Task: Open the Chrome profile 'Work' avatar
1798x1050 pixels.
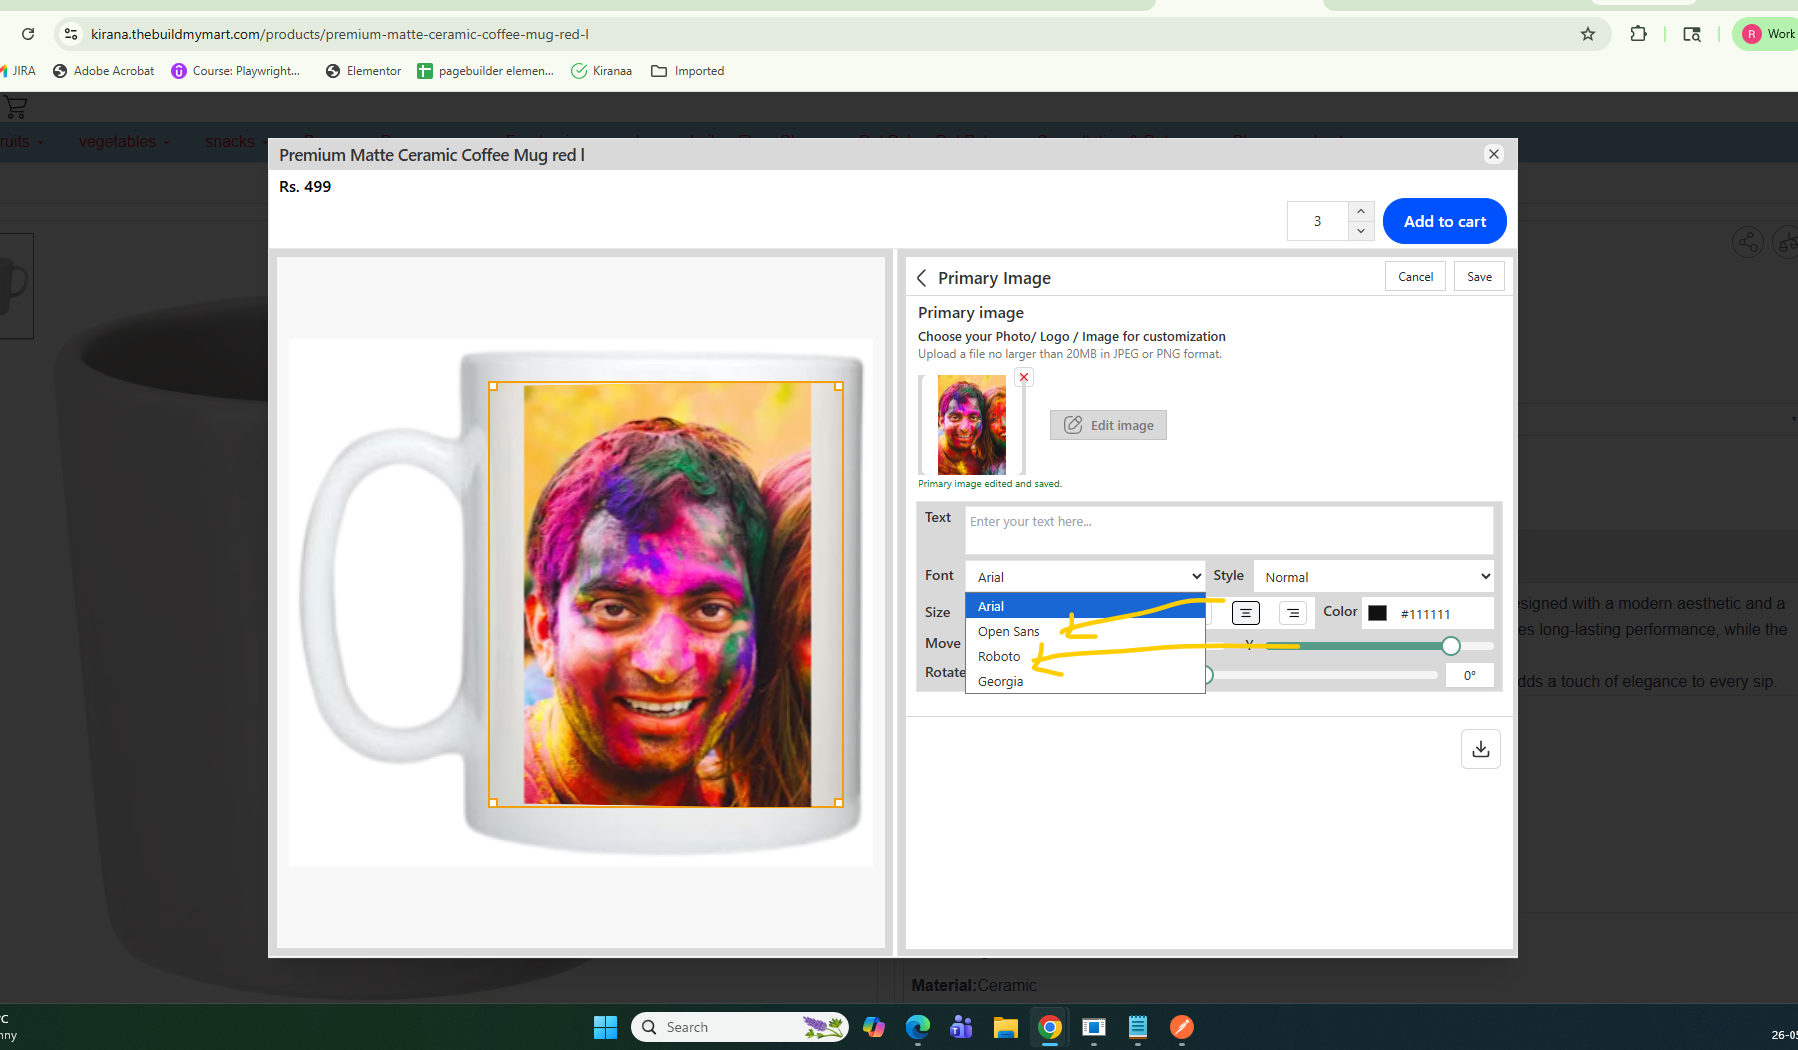Action: tap(1768, 34)
